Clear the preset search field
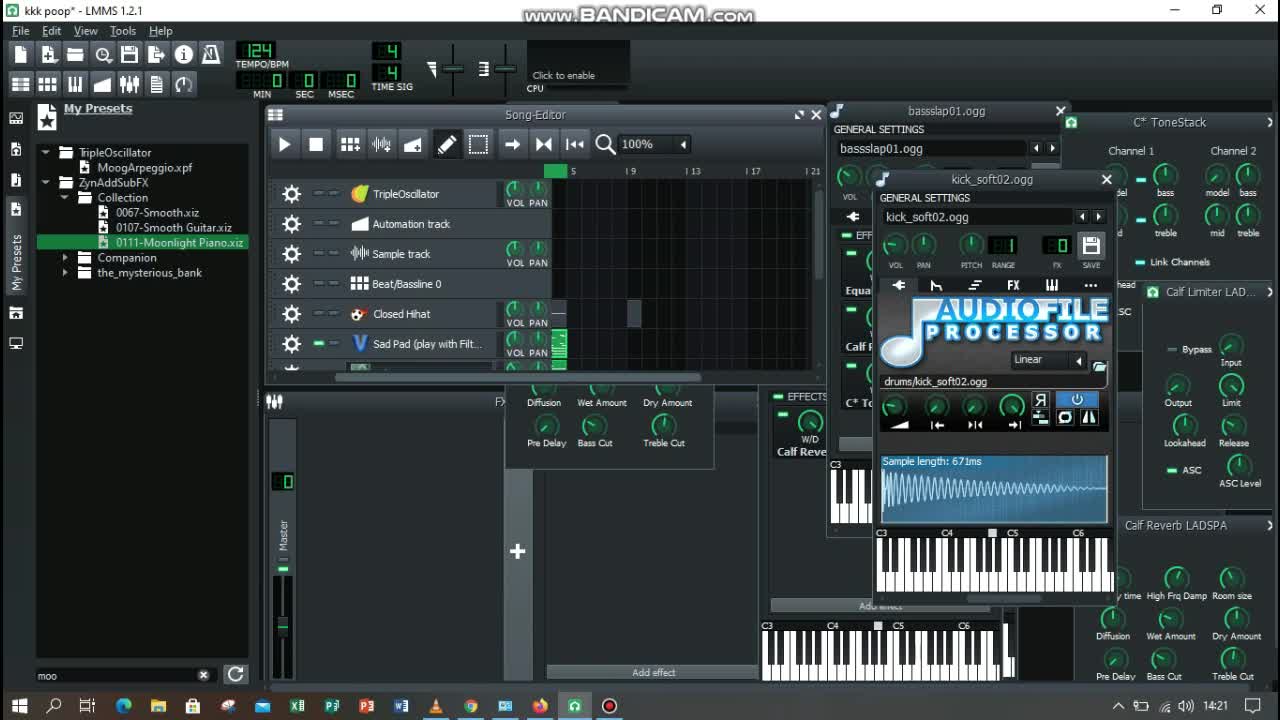This screenshot has height=720, width=1280. point(203,675)
